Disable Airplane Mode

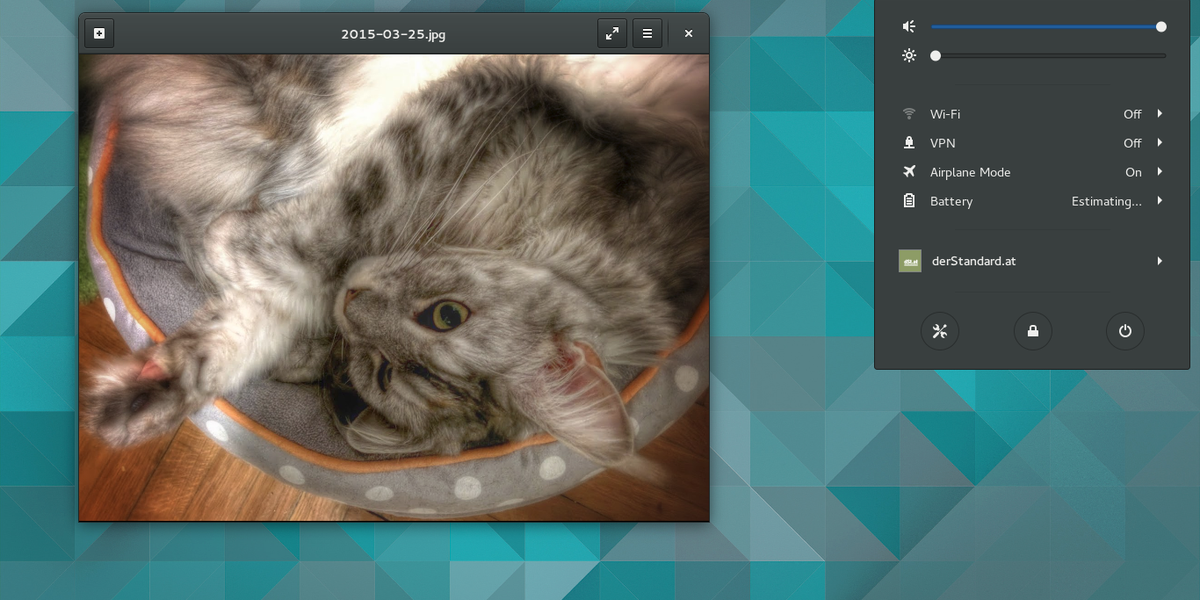pyautogui.click(x=1134, y=172)
